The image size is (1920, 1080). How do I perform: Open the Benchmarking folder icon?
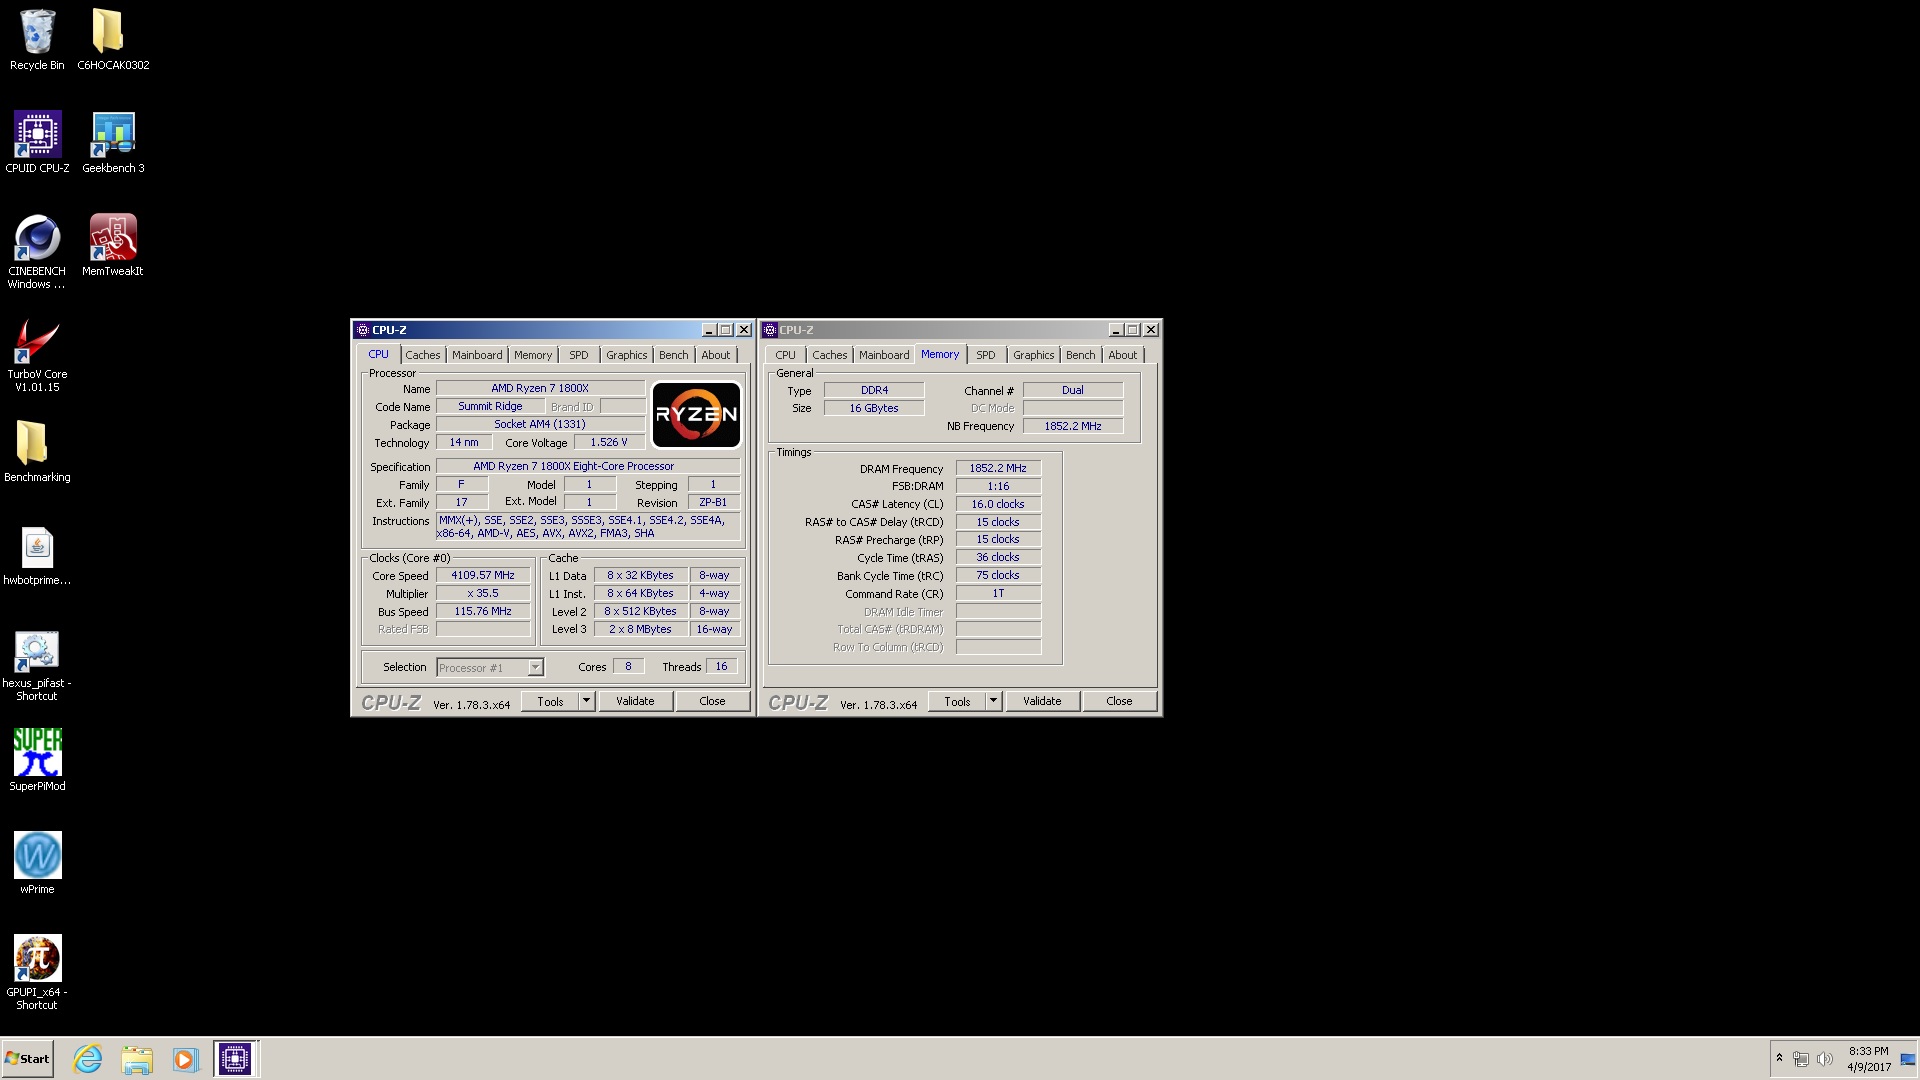tap(37, 452)
